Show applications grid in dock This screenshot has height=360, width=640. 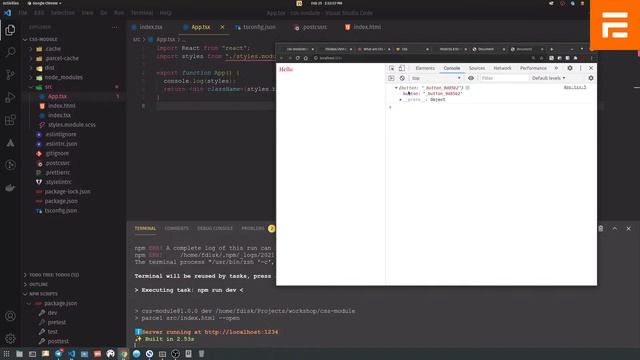point(6,354)
